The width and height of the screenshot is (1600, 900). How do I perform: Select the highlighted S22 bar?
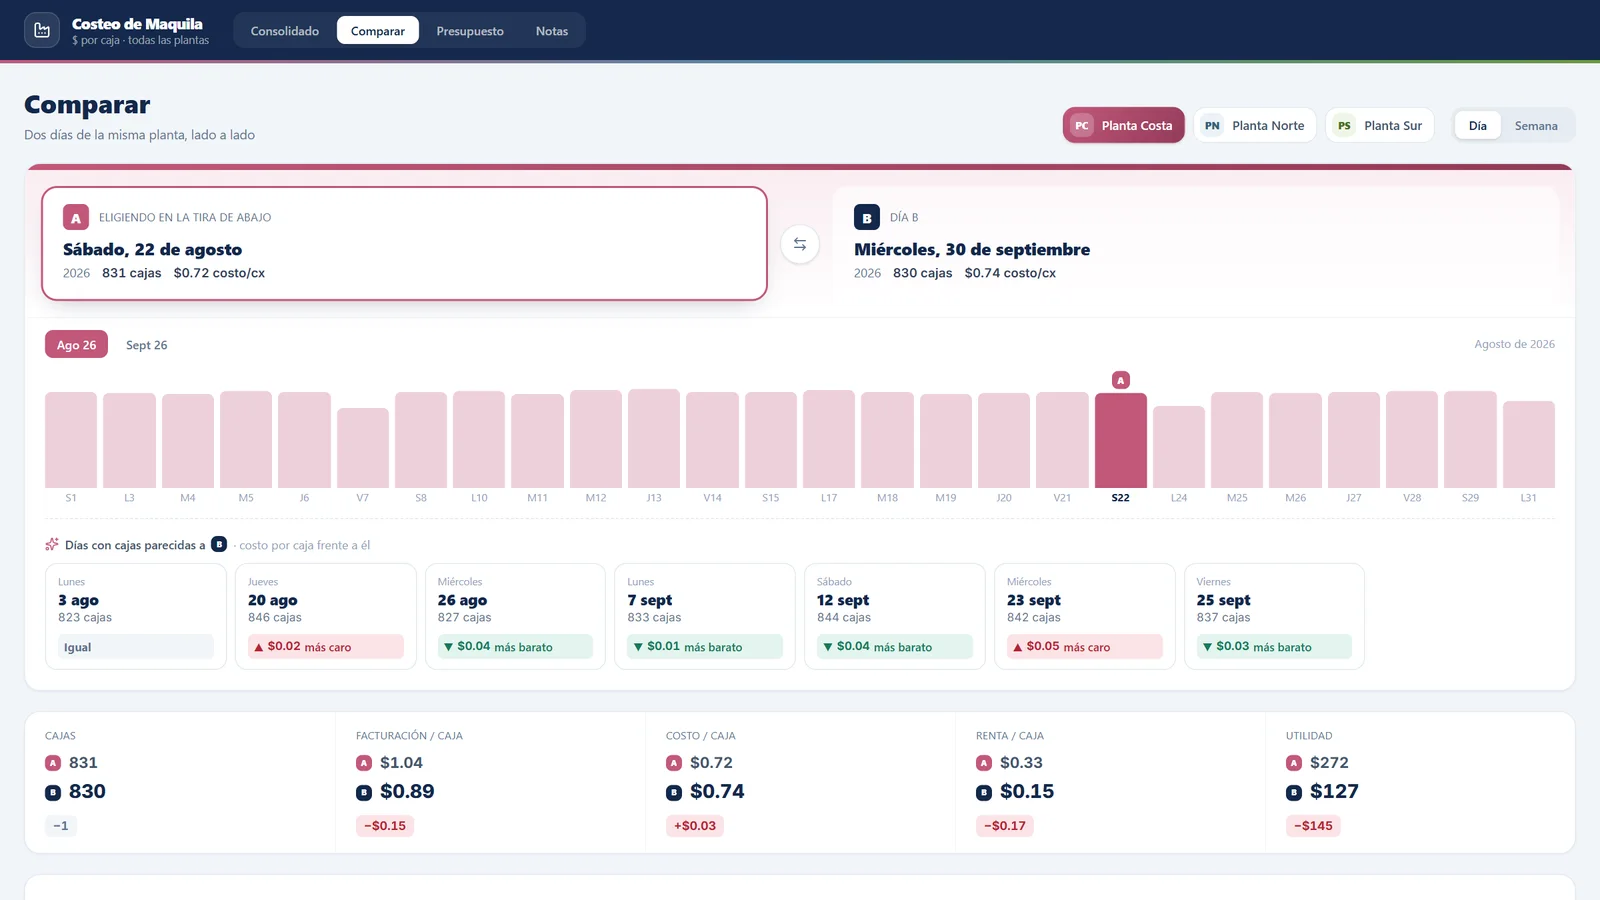(x=1121, y=440)
